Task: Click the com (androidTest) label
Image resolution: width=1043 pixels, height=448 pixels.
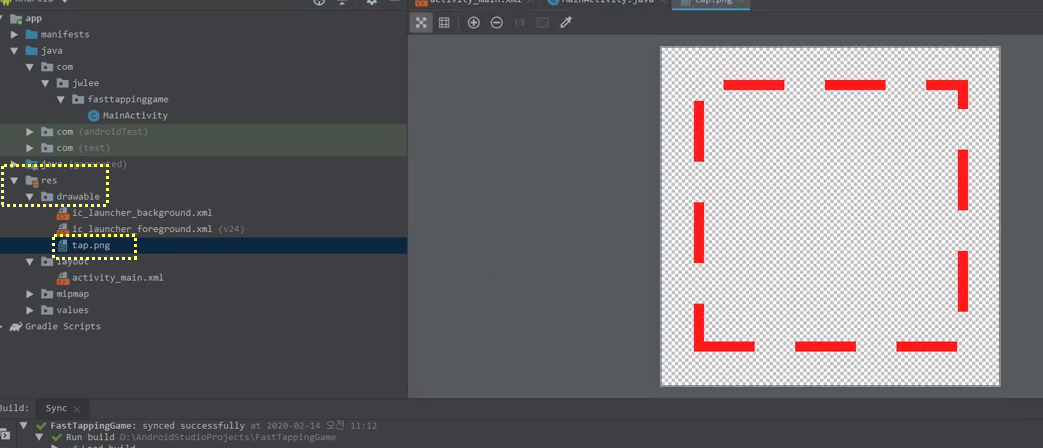Action: [102, 132]
